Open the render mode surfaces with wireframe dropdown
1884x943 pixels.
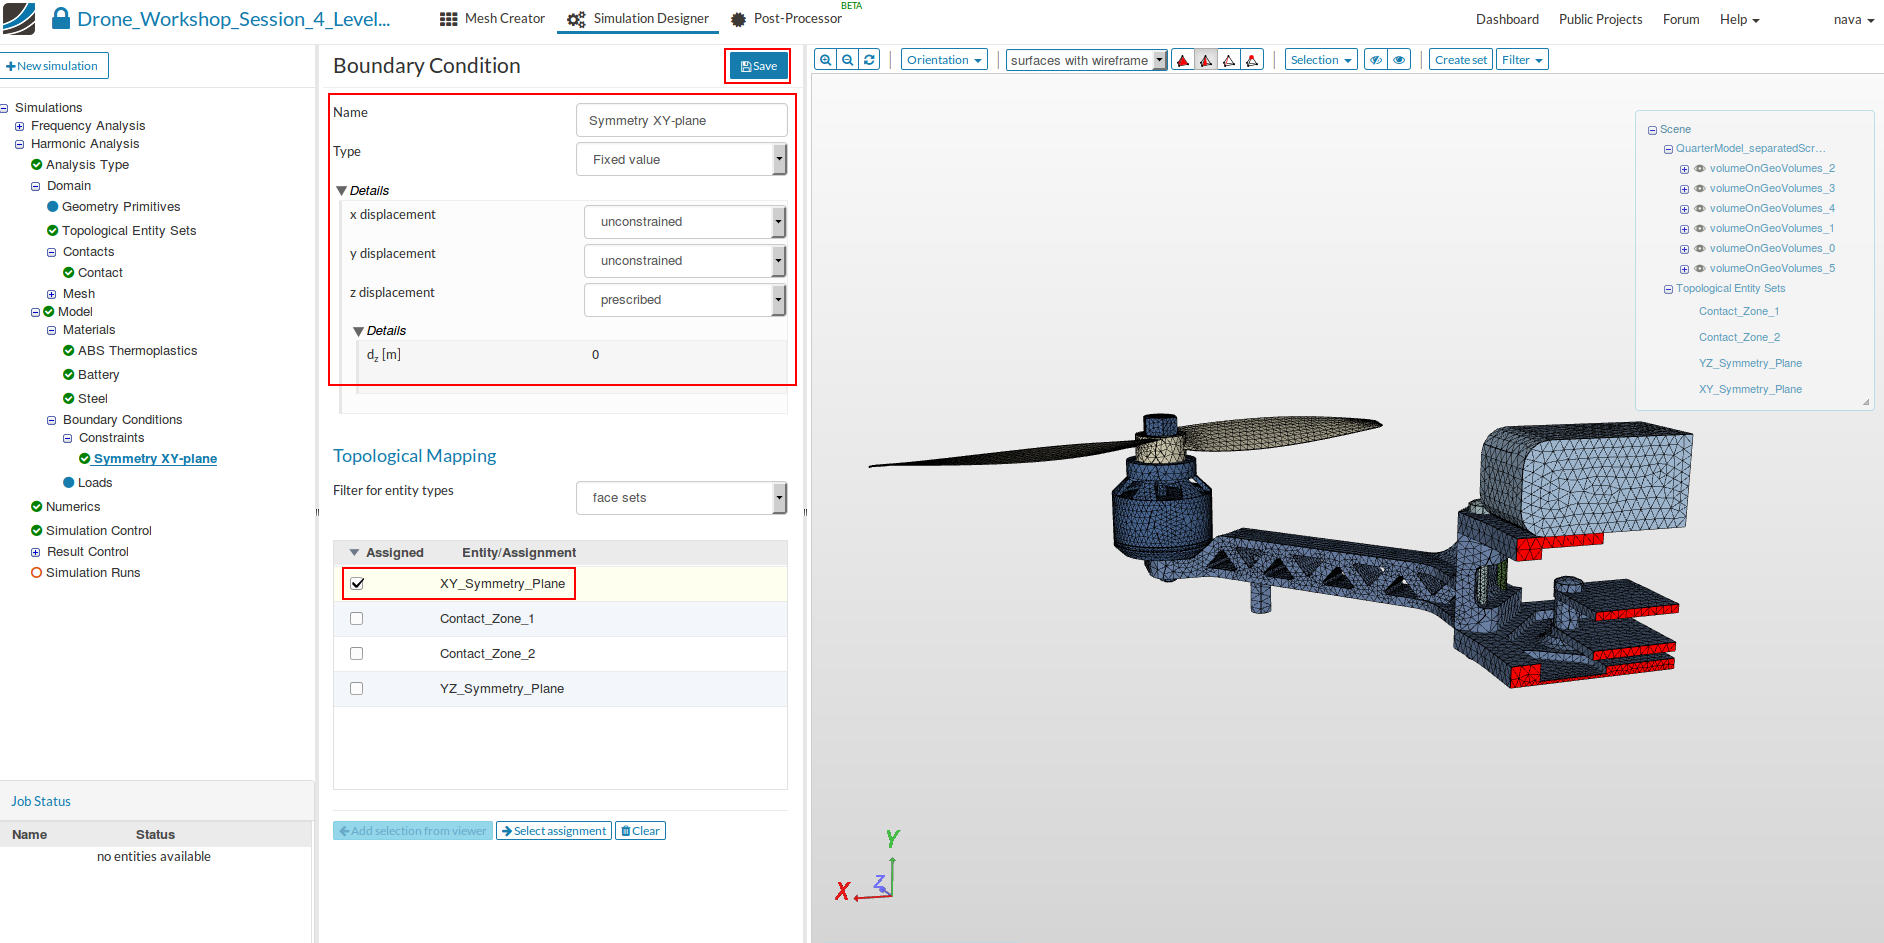tap(1086, 60)
